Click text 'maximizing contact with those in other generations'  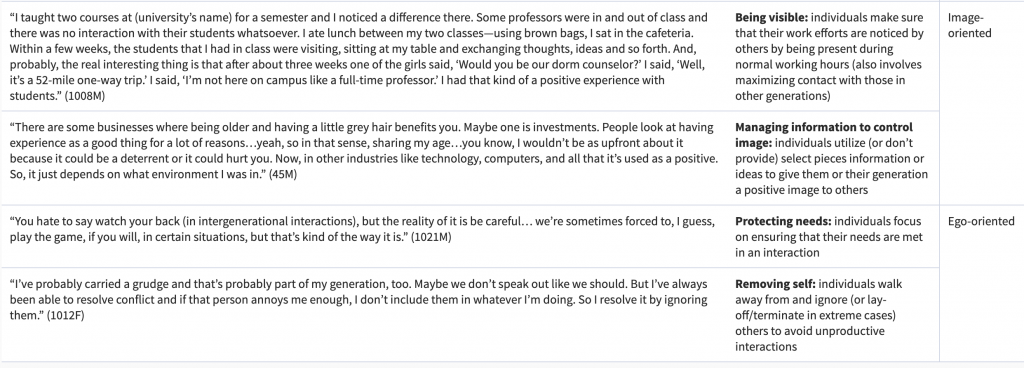pos(820,88)
